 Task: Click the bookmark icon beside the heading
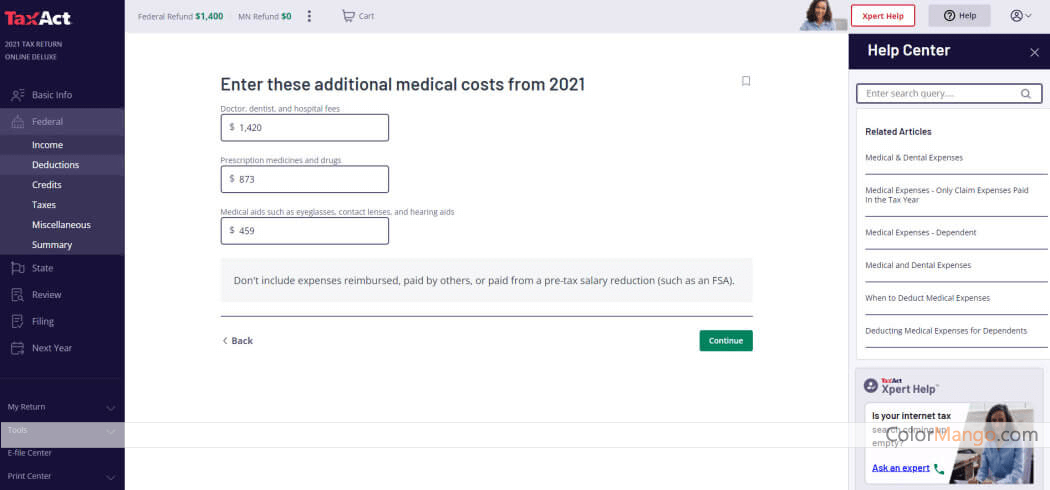746,81
